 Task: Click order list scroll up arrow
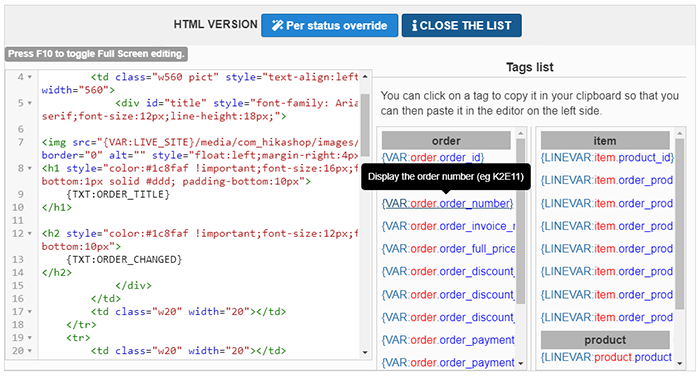click(x=521, y=134)
